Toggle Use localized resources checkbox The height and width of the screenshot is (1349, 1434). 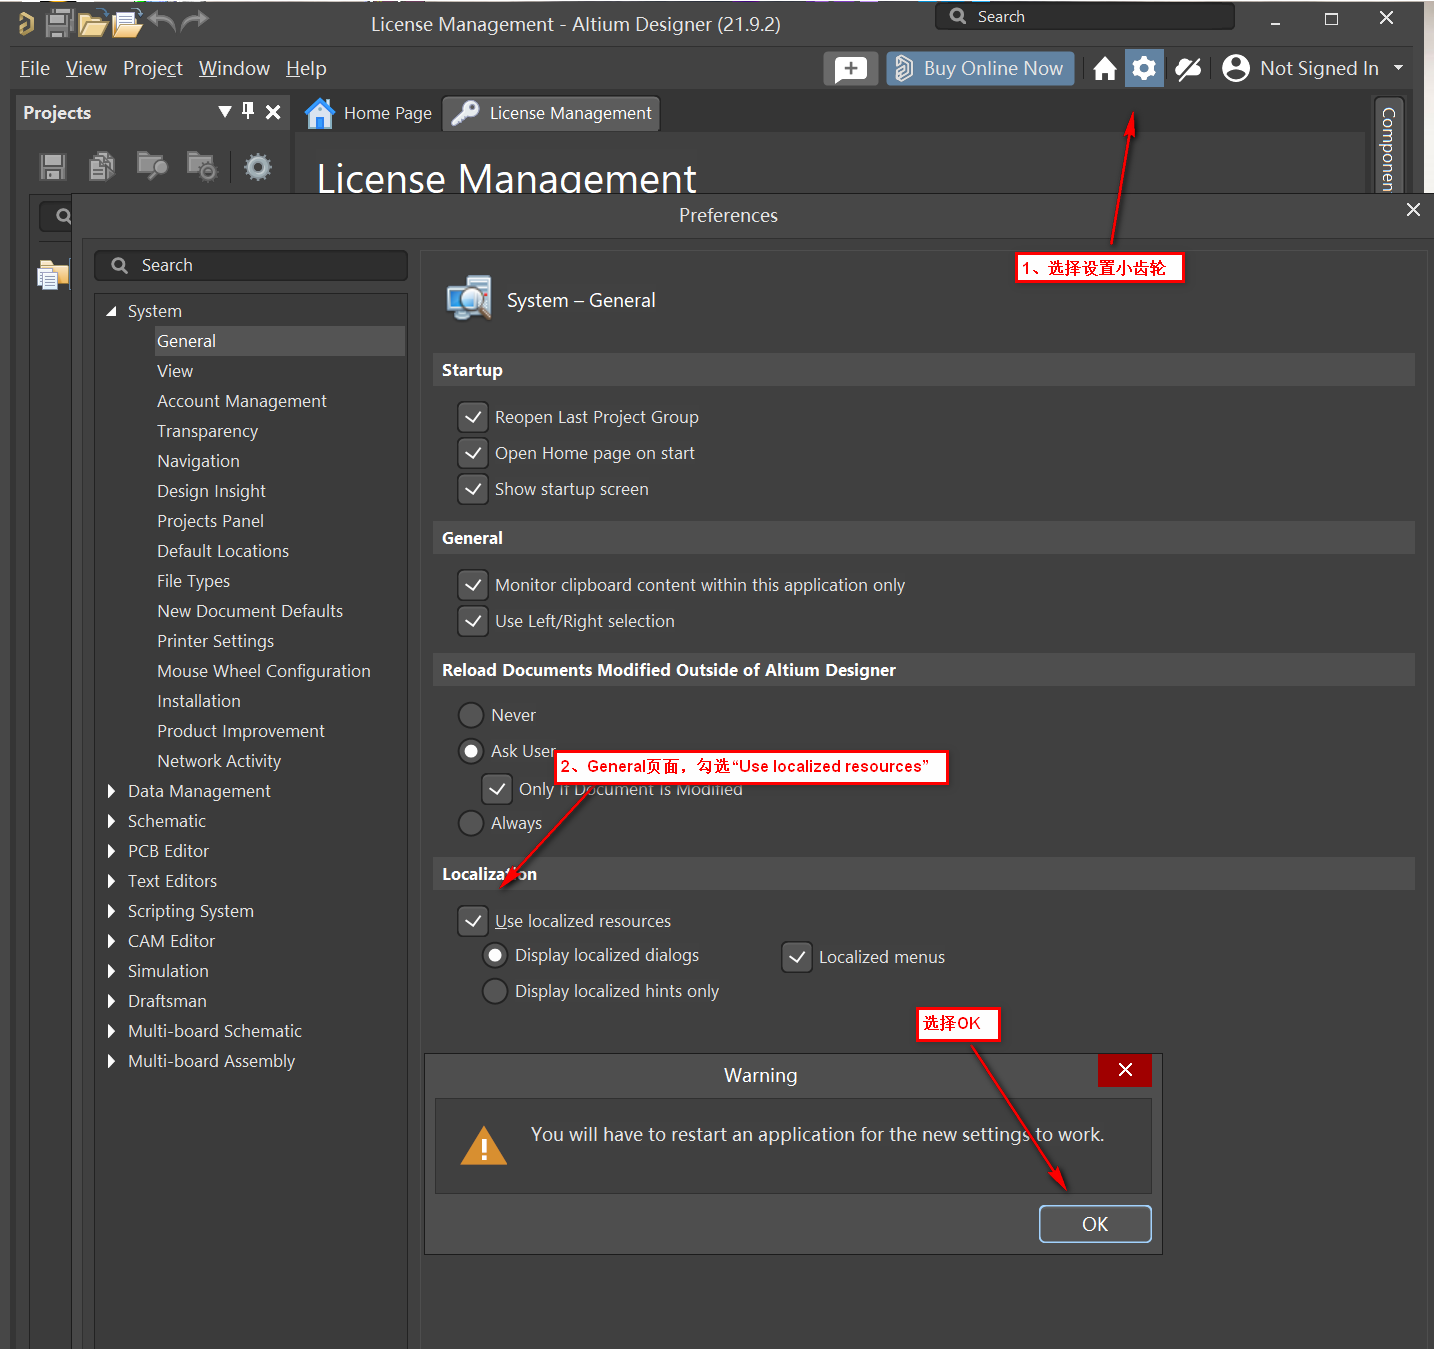pos(473,921)
